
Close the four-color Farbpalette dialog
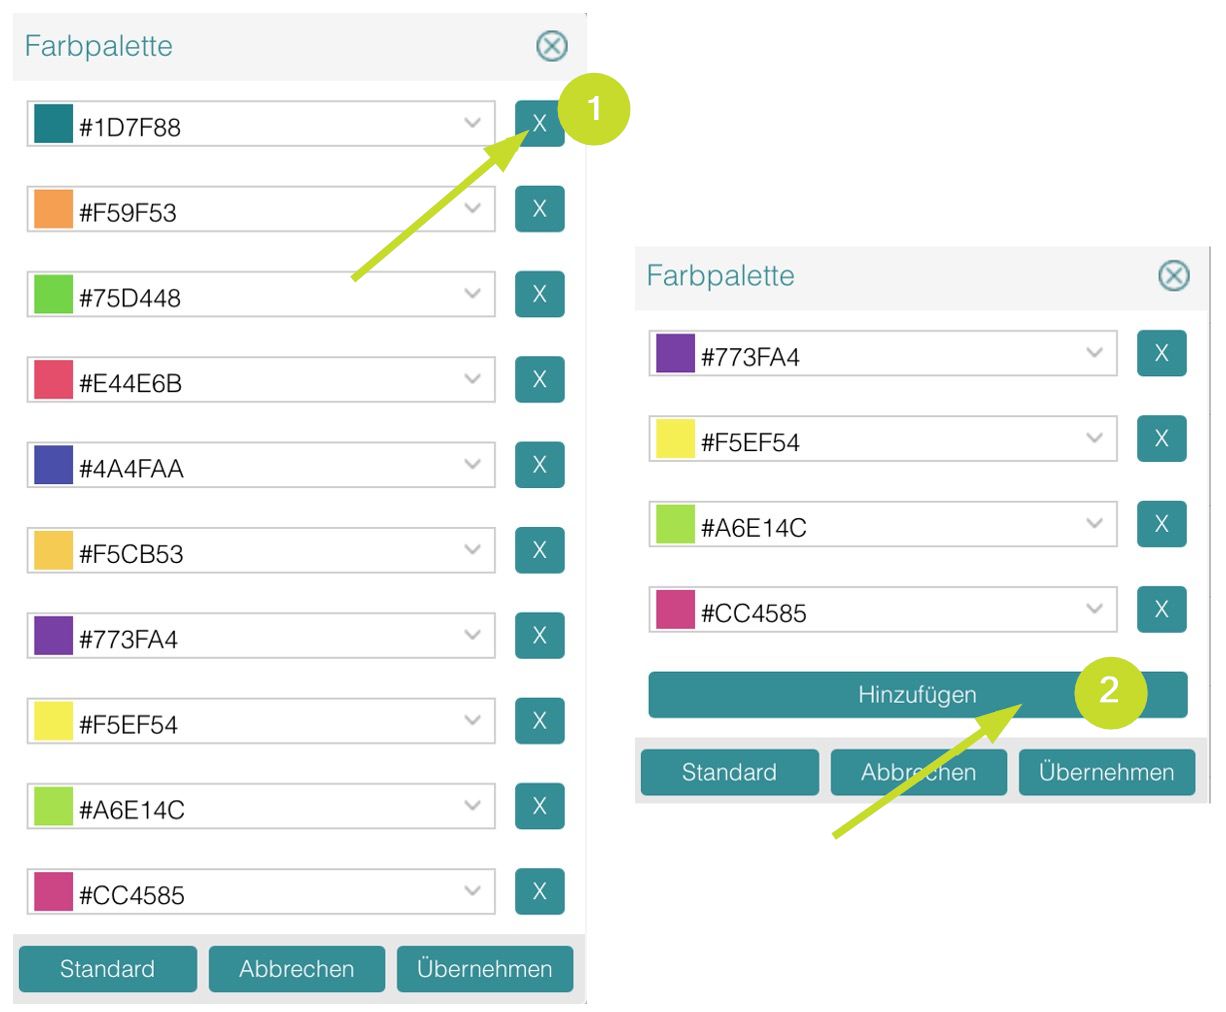(1173, 275)
